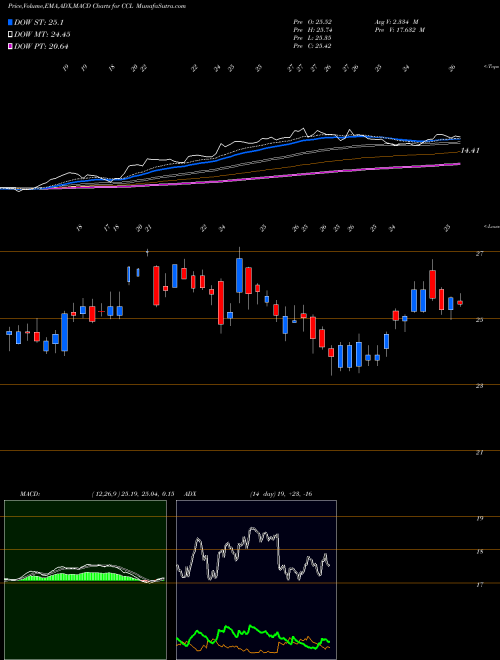Image resolution: width=500 pixels, height=660 pixels.
Task: Click the 18 axis label beside ADX
Action: pyautogui.click(x=479, y=552)
